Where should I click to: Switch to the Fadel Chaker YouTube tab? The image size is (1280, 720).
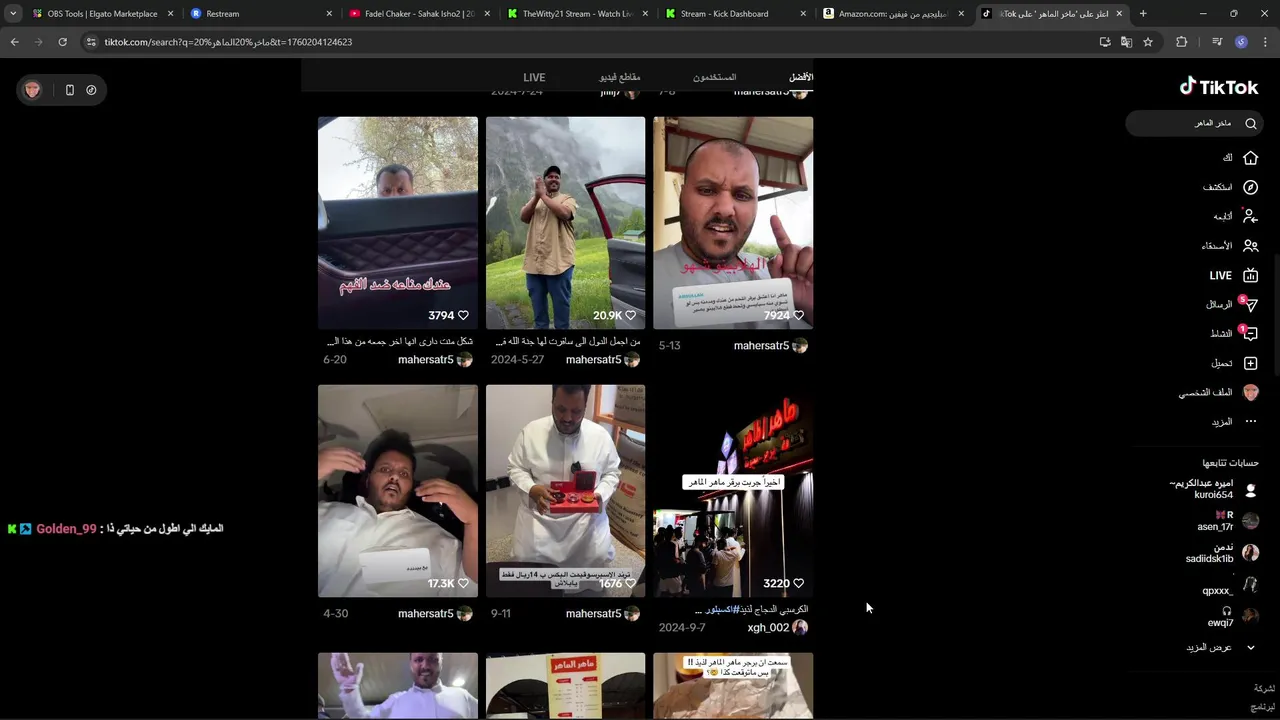(x=418, y=14)
